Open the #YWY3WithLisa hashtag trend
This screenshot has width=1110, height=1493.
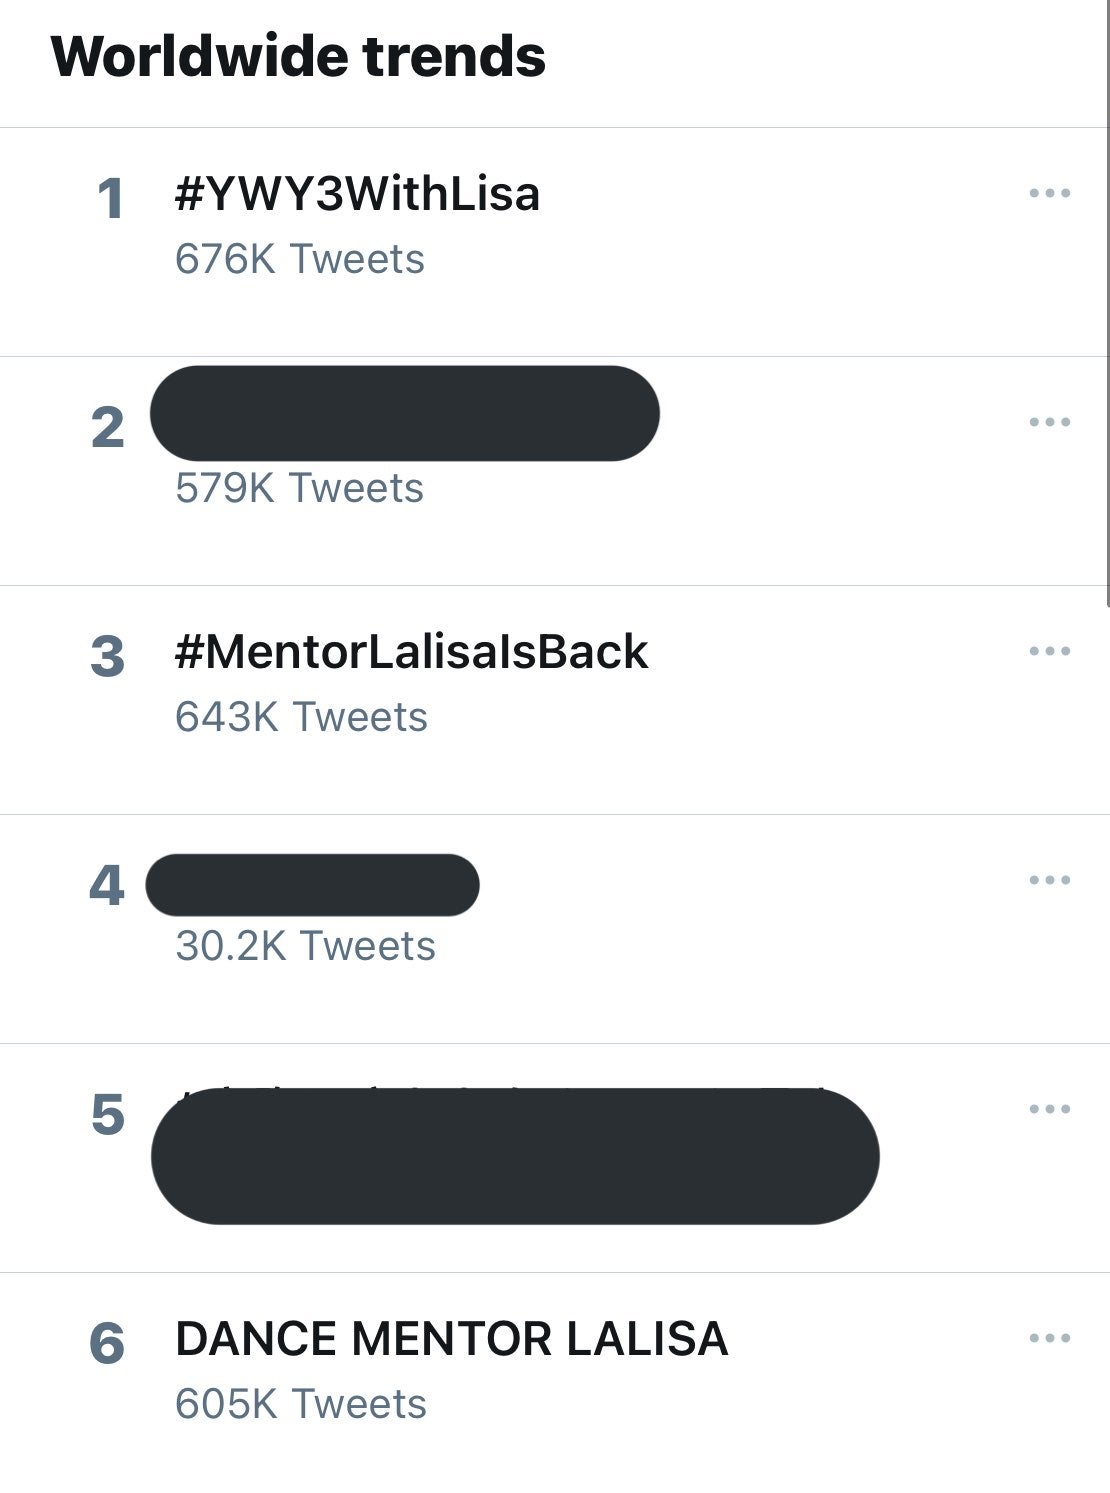(x=357, y=193)
